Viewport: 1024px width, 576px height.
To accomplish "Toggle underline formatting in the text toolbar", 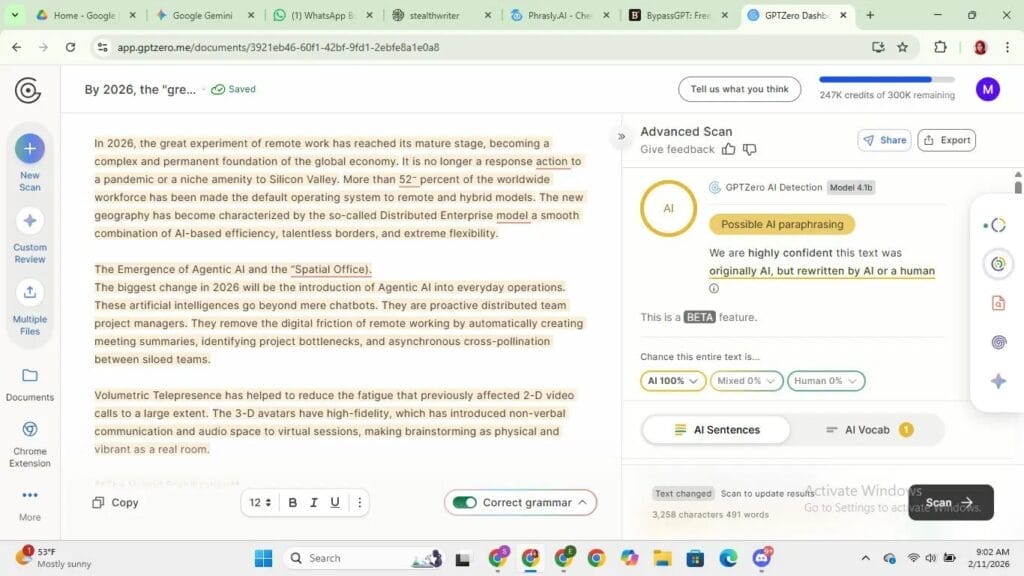I will coord(335,502).
